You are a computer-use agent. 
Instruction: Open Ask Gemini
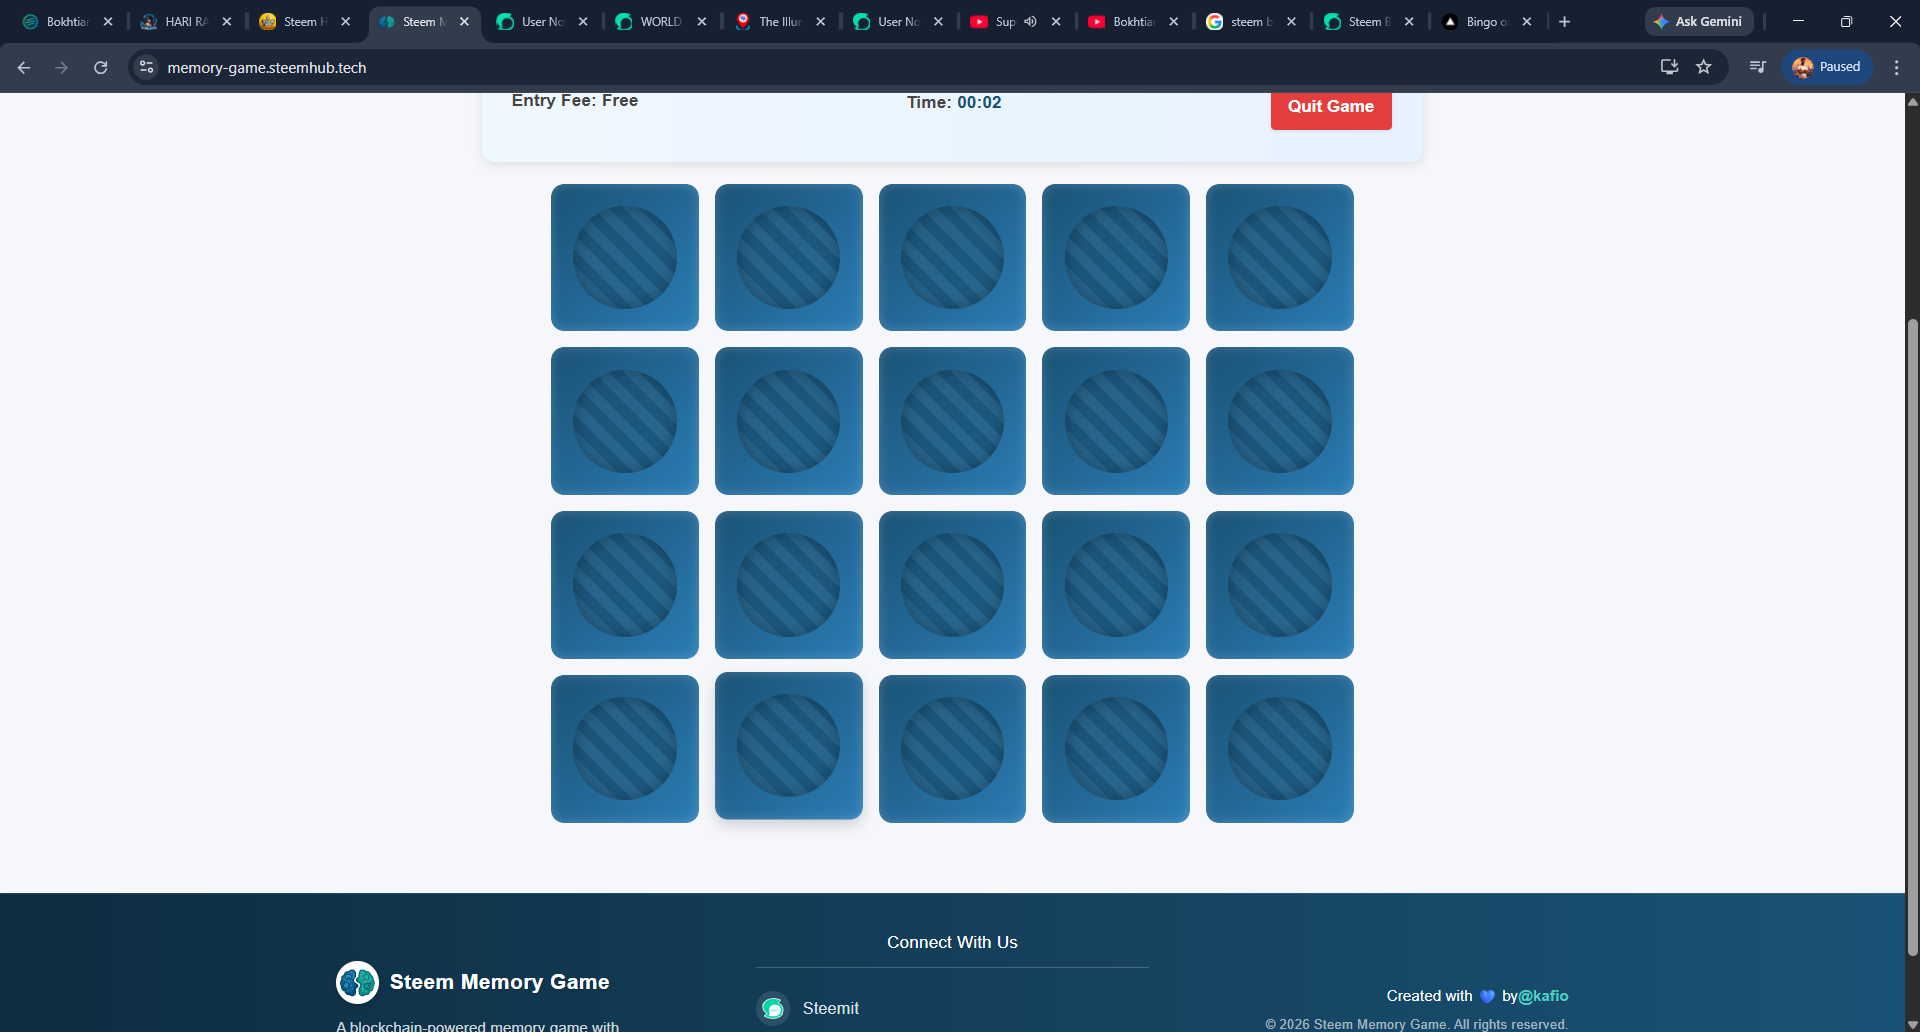pyautogui.click(x=1699, y=21)
